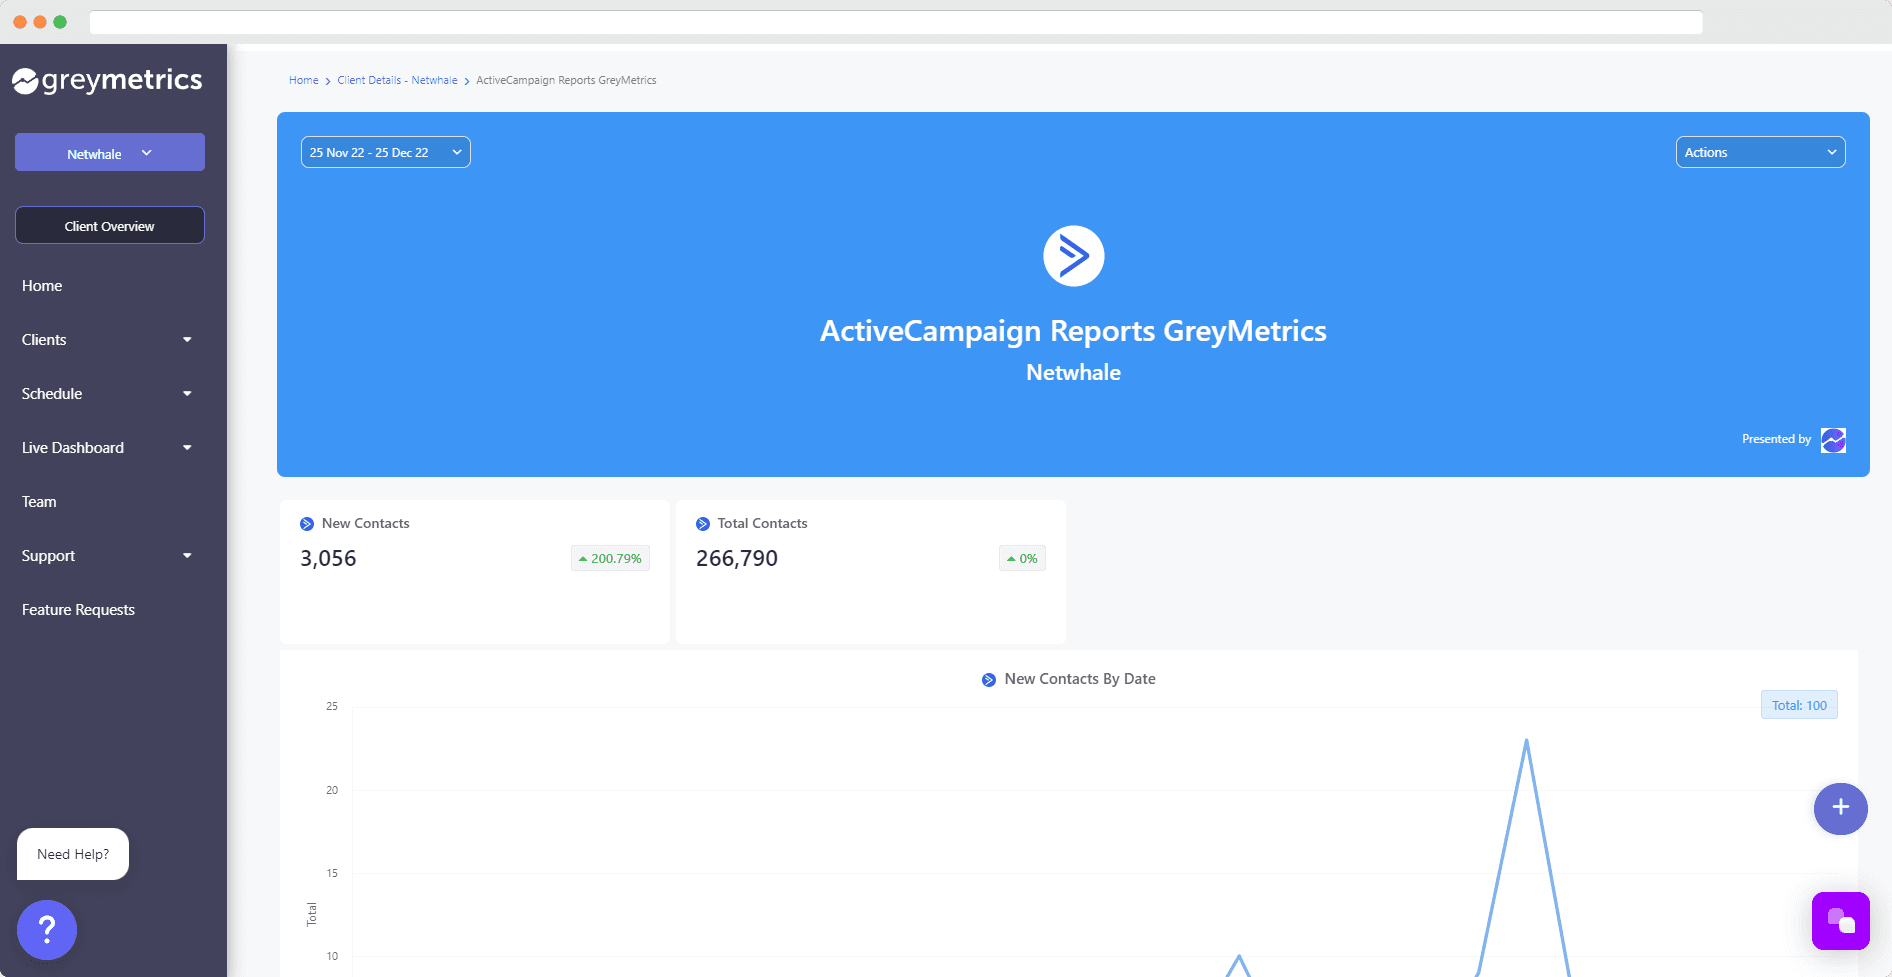Open the Netwhale client dropdown
Screen dimensions: 1892x977
click(110, 153)
